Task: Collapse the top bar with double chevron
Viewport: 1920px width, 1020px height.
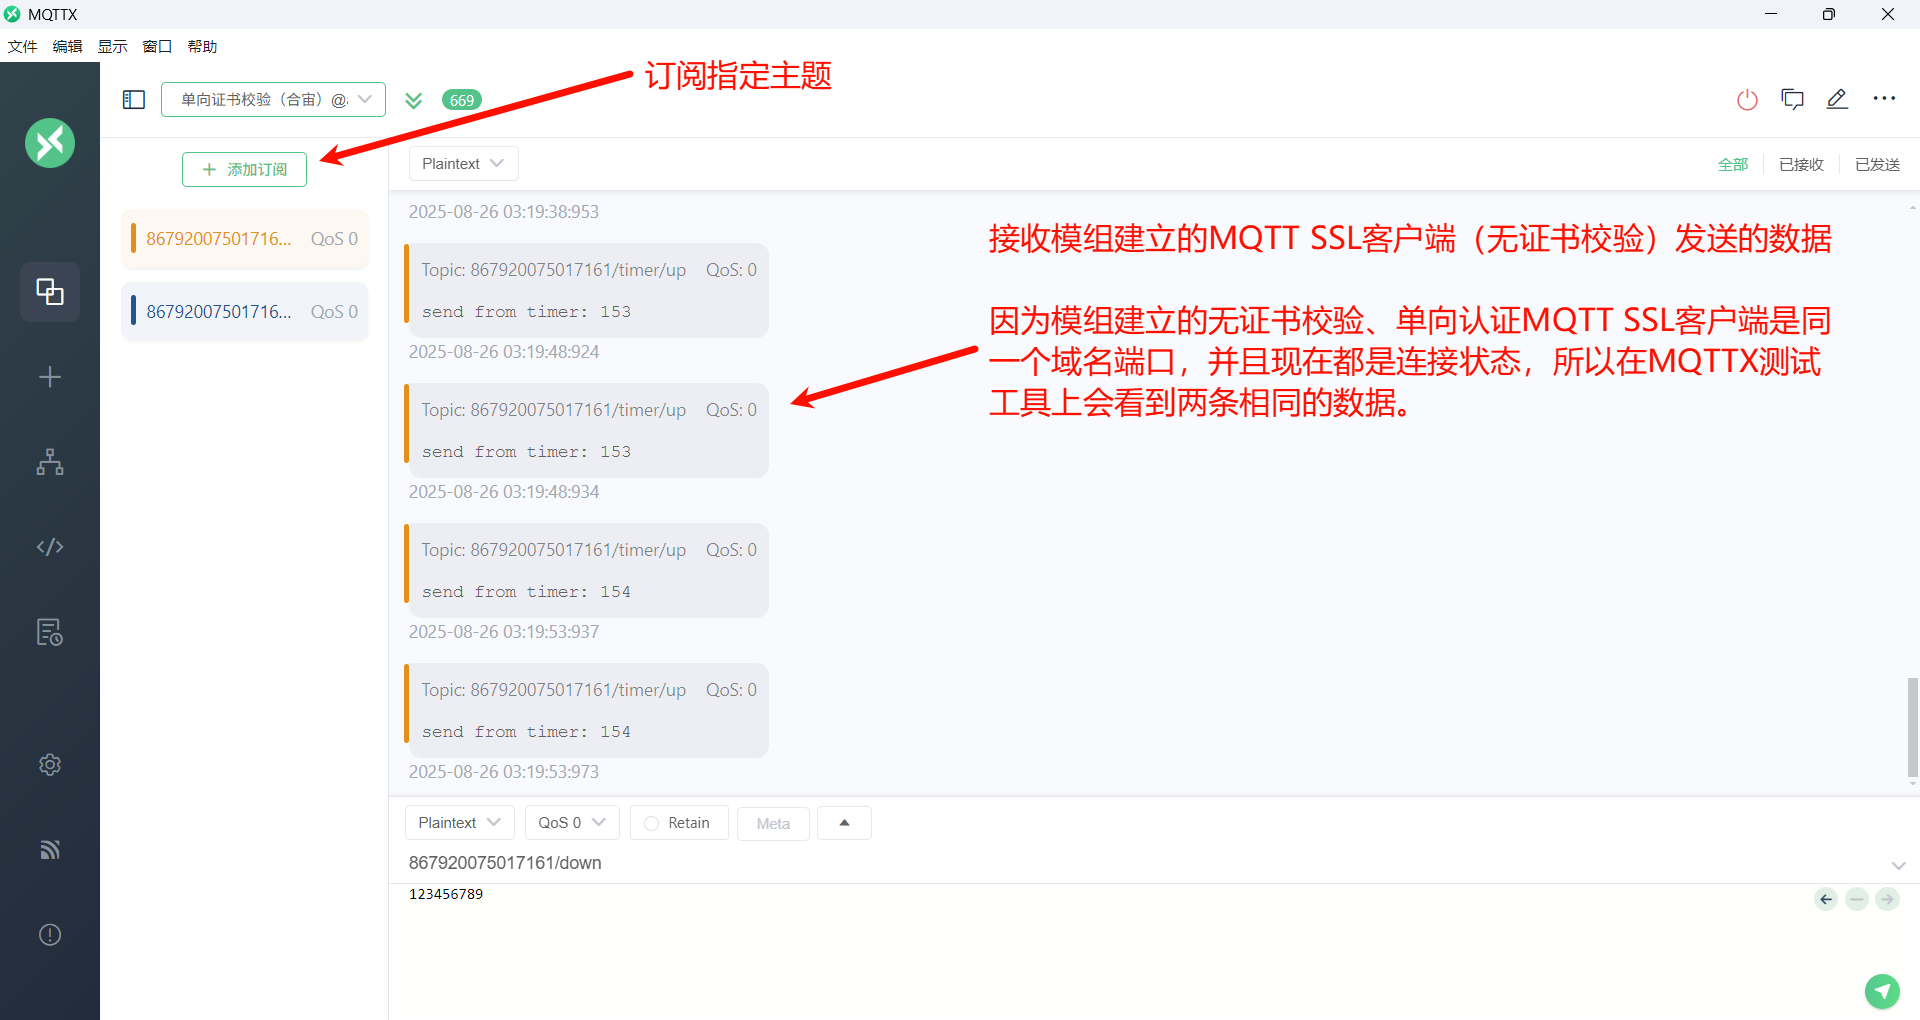Action: tap(414, 100)
